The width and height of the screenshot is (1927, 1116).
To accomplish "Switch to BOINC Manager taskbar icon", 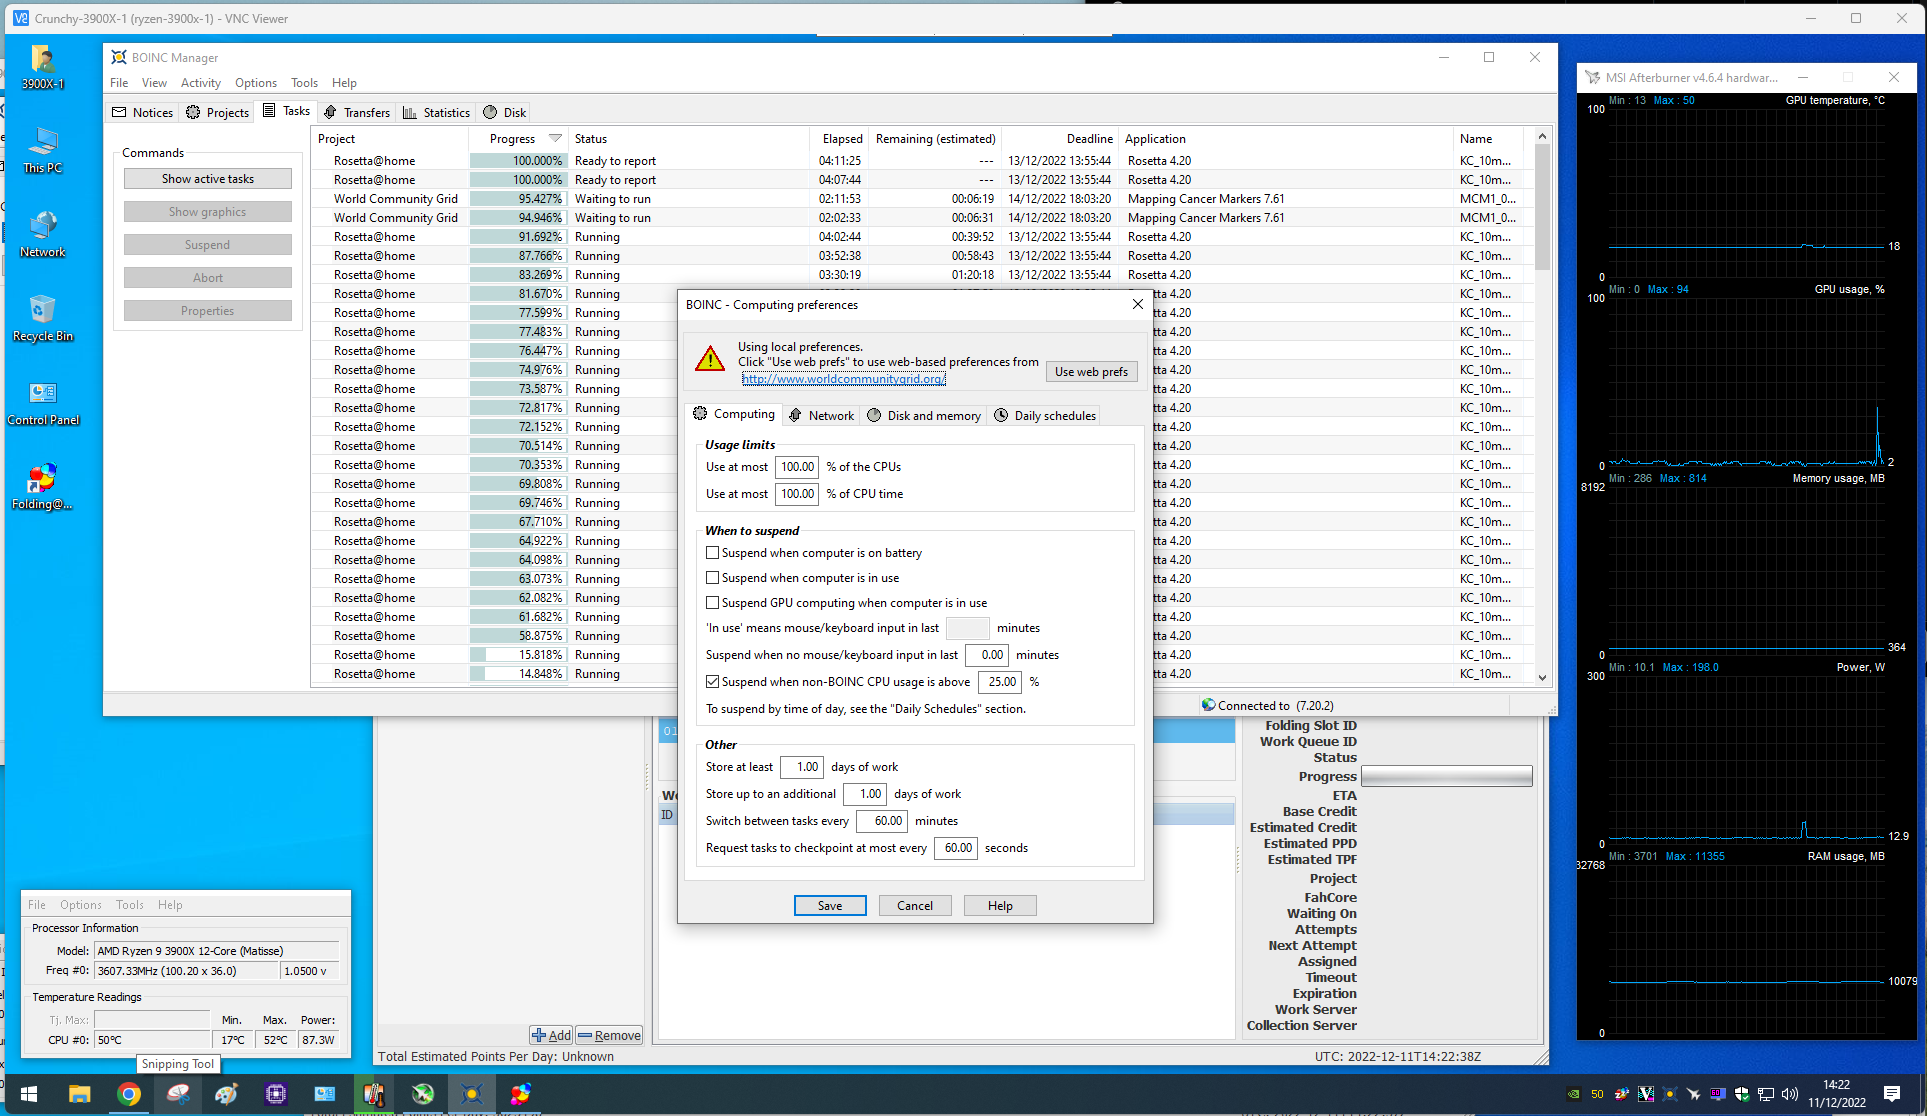I will coord(472,1094).
